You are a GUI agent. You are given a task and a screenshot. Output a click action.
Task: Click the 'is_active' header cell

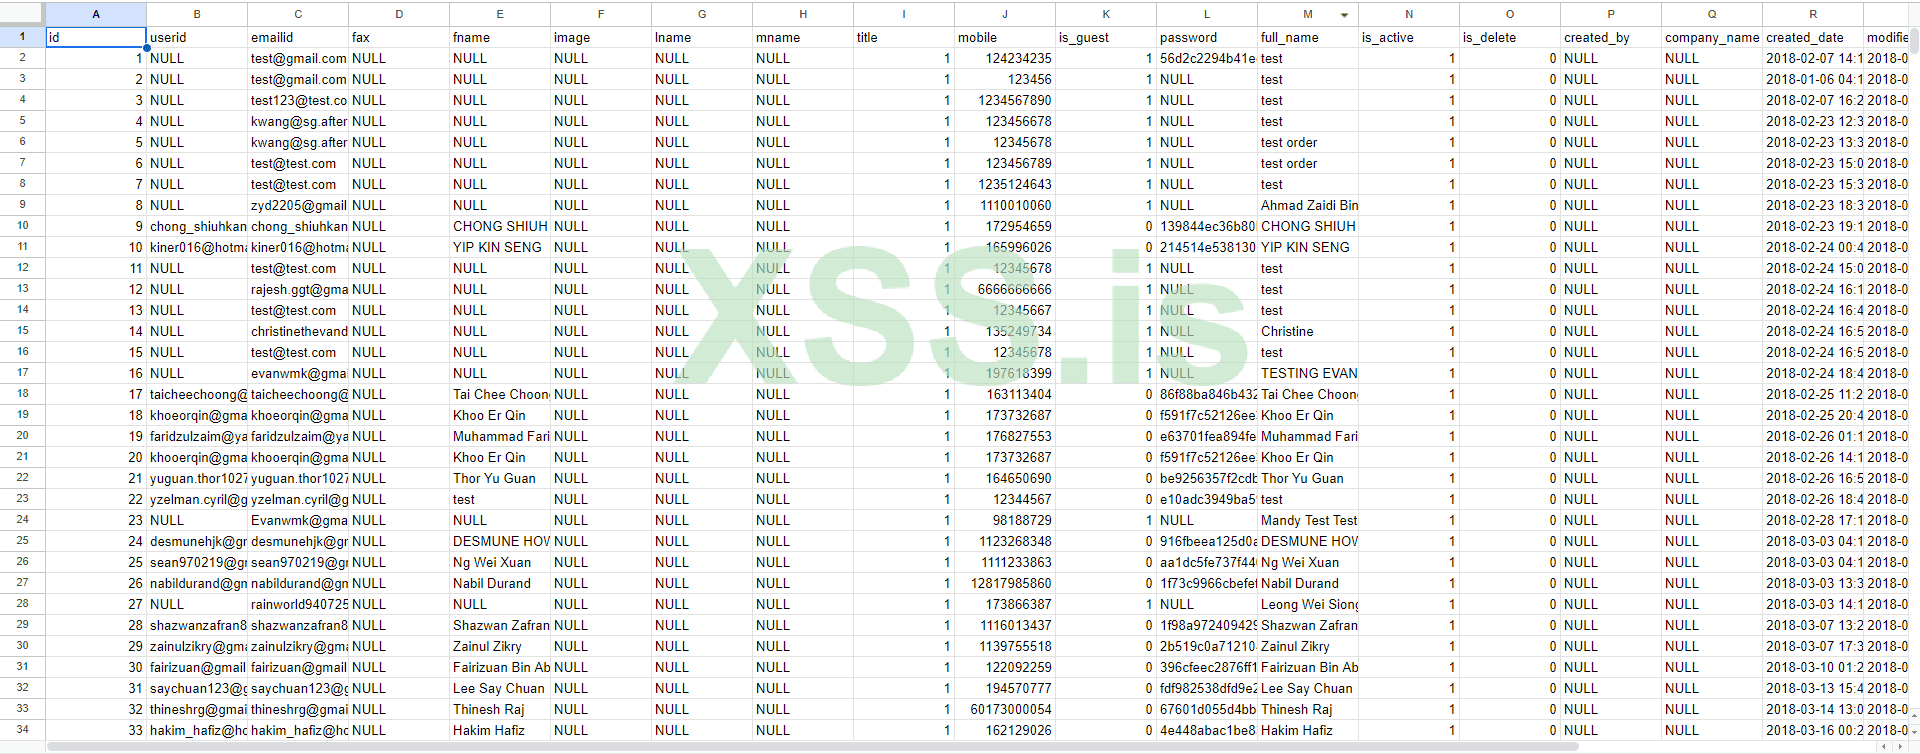1409,37
